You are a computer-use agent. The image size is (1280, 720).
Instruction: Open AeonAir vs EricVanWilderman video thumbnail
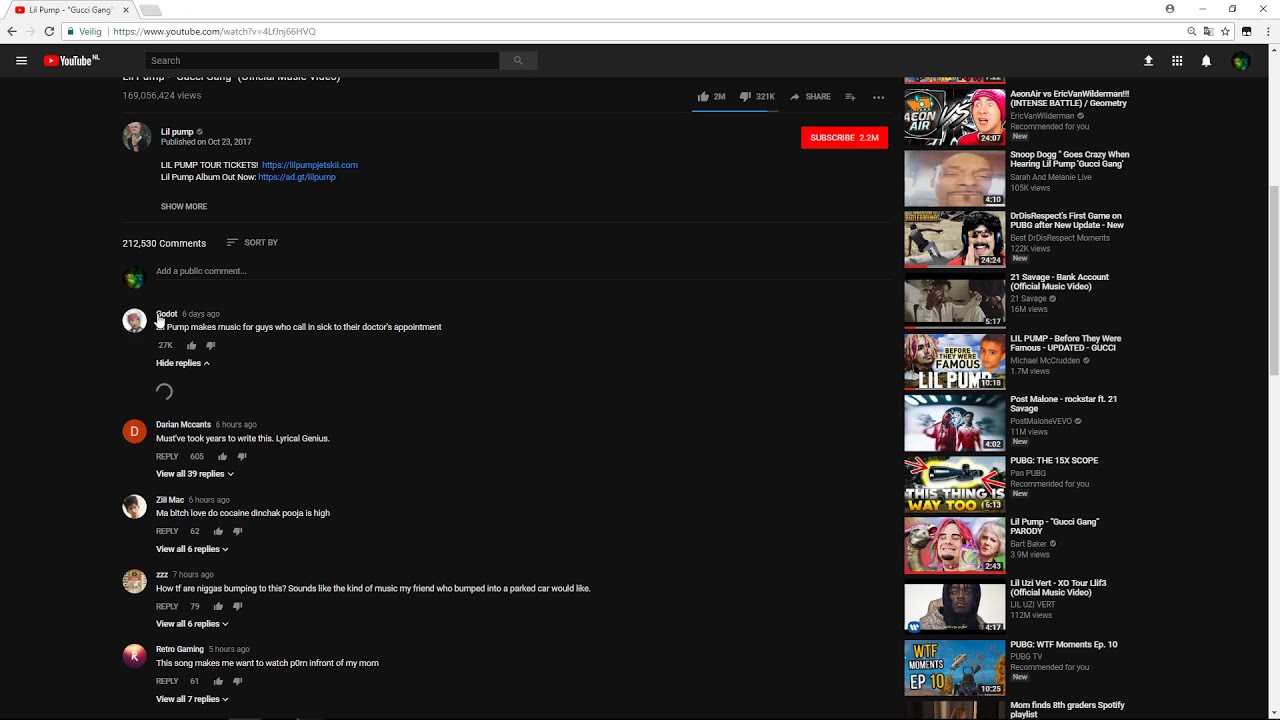pyautogui.click(x=955, y=117)
